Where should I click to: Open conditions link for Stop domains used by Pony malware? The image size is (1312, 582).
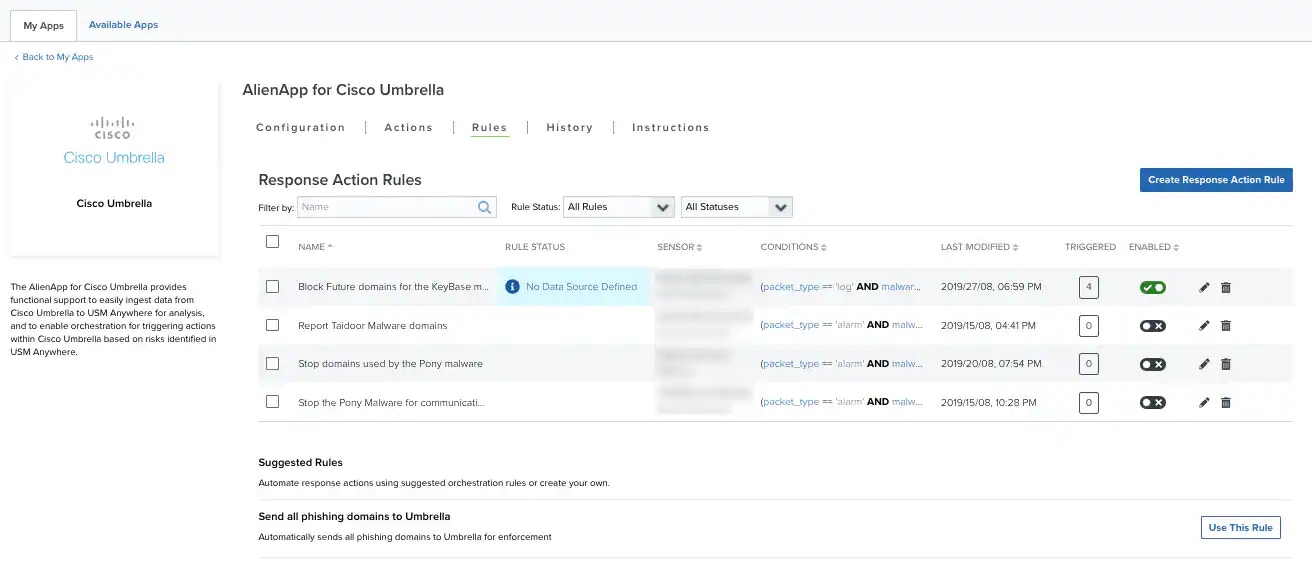click(841, 364)
